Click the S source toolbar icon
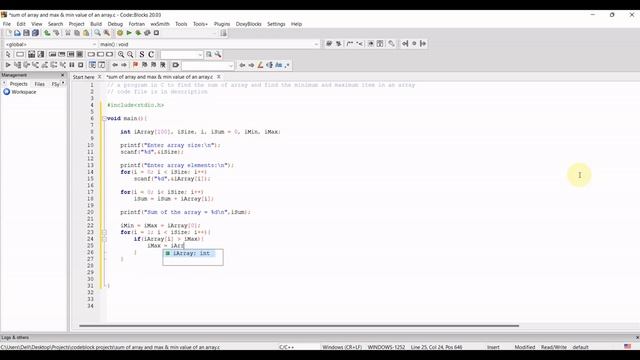Screen dimensions: 640x360 pyautogui.click(x=142, y=54)
